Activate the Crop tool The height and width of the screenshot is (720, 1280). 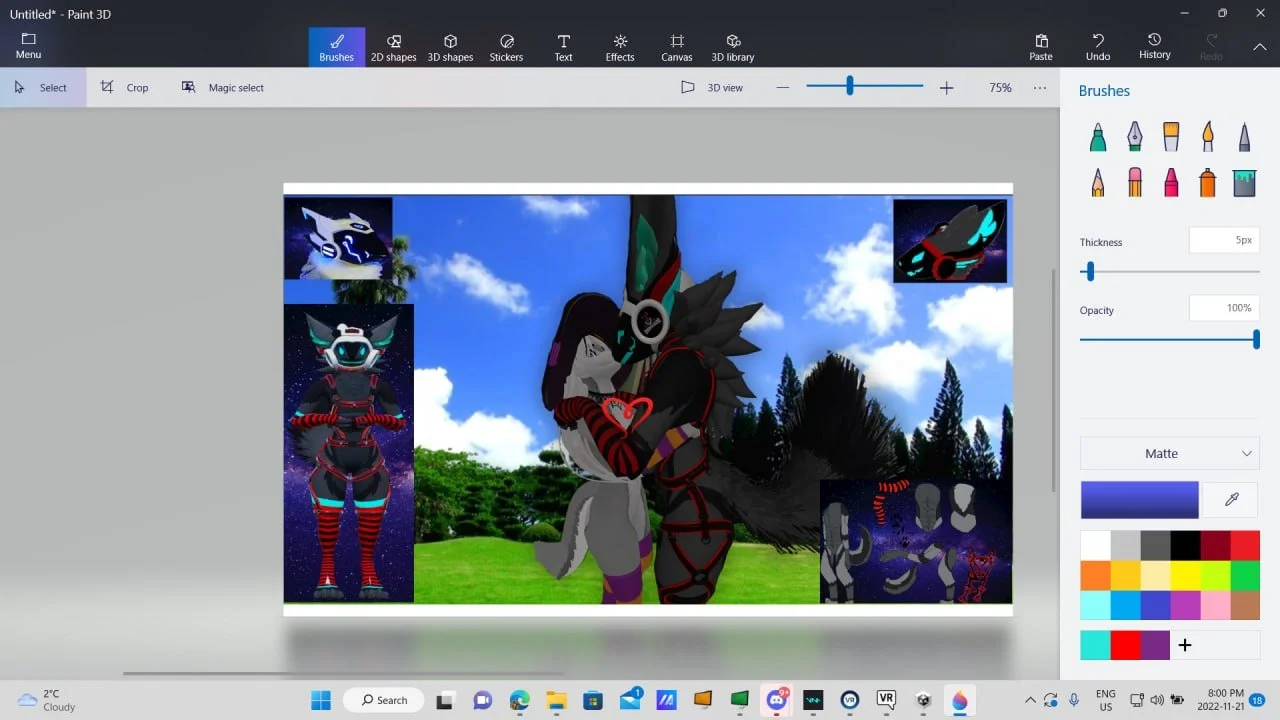125,88
